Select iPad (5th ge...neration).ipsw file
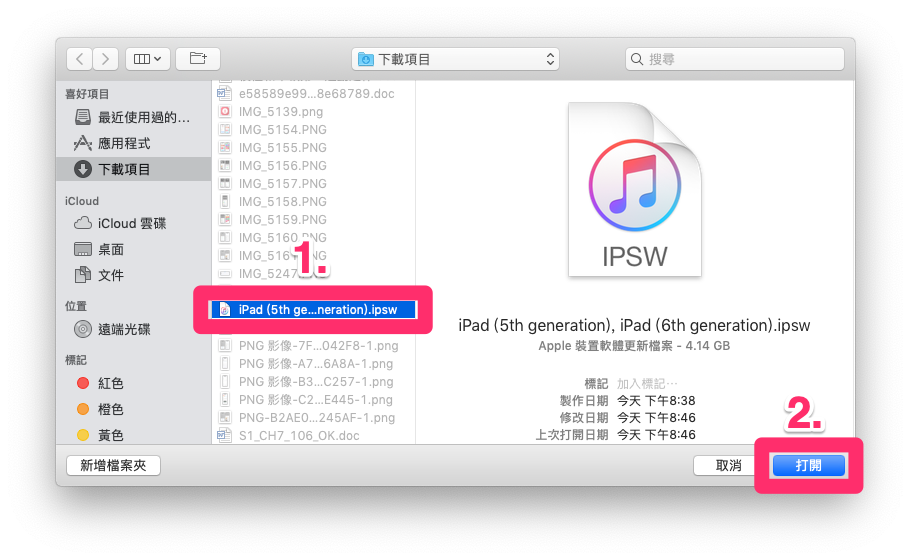Image resolution: width=911 pixels, height=560 pixels. (314, 310)
